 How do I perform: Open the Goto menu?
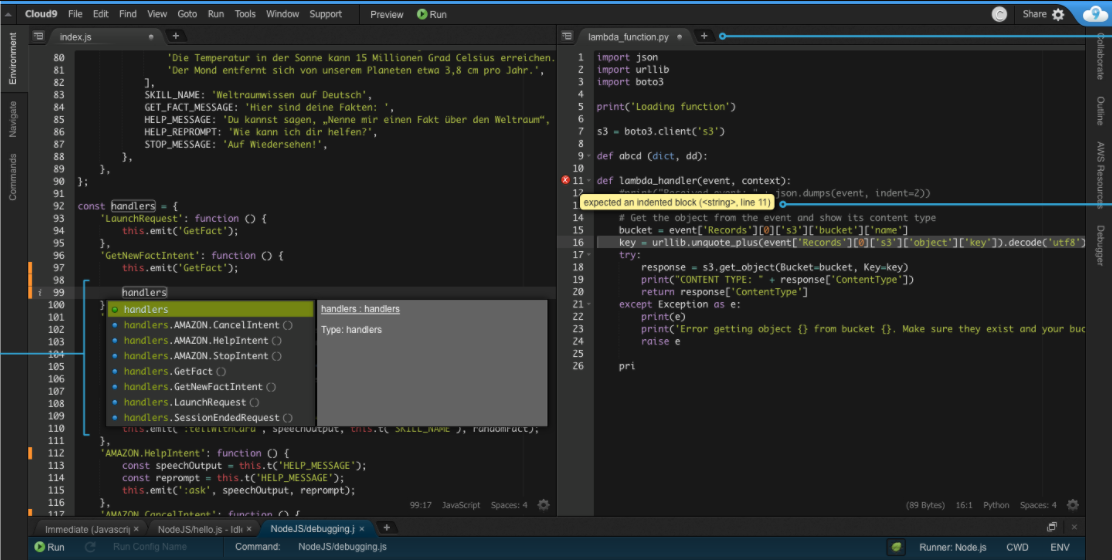click(x=187, y=14)
